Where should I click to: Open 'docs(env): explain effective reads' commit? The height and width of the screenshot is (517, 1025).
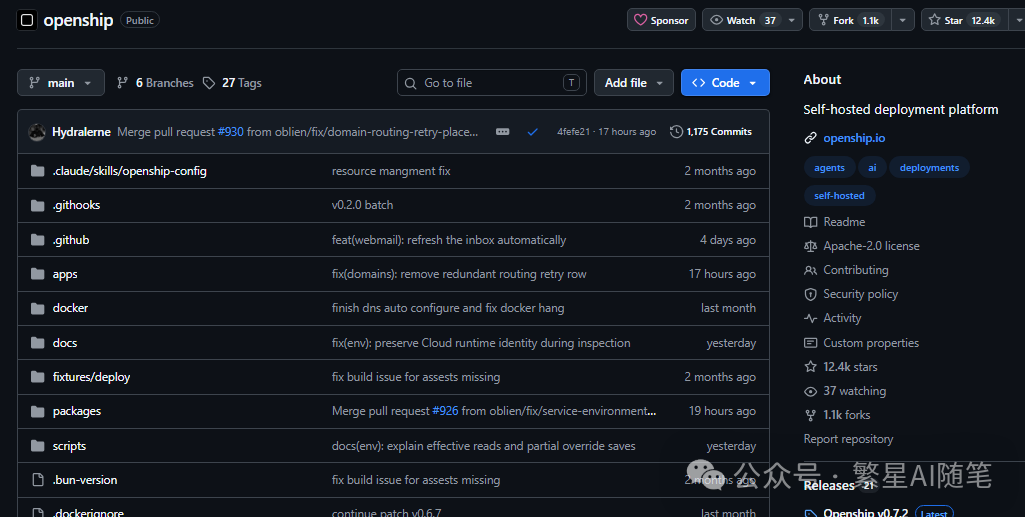click(484, 446)
